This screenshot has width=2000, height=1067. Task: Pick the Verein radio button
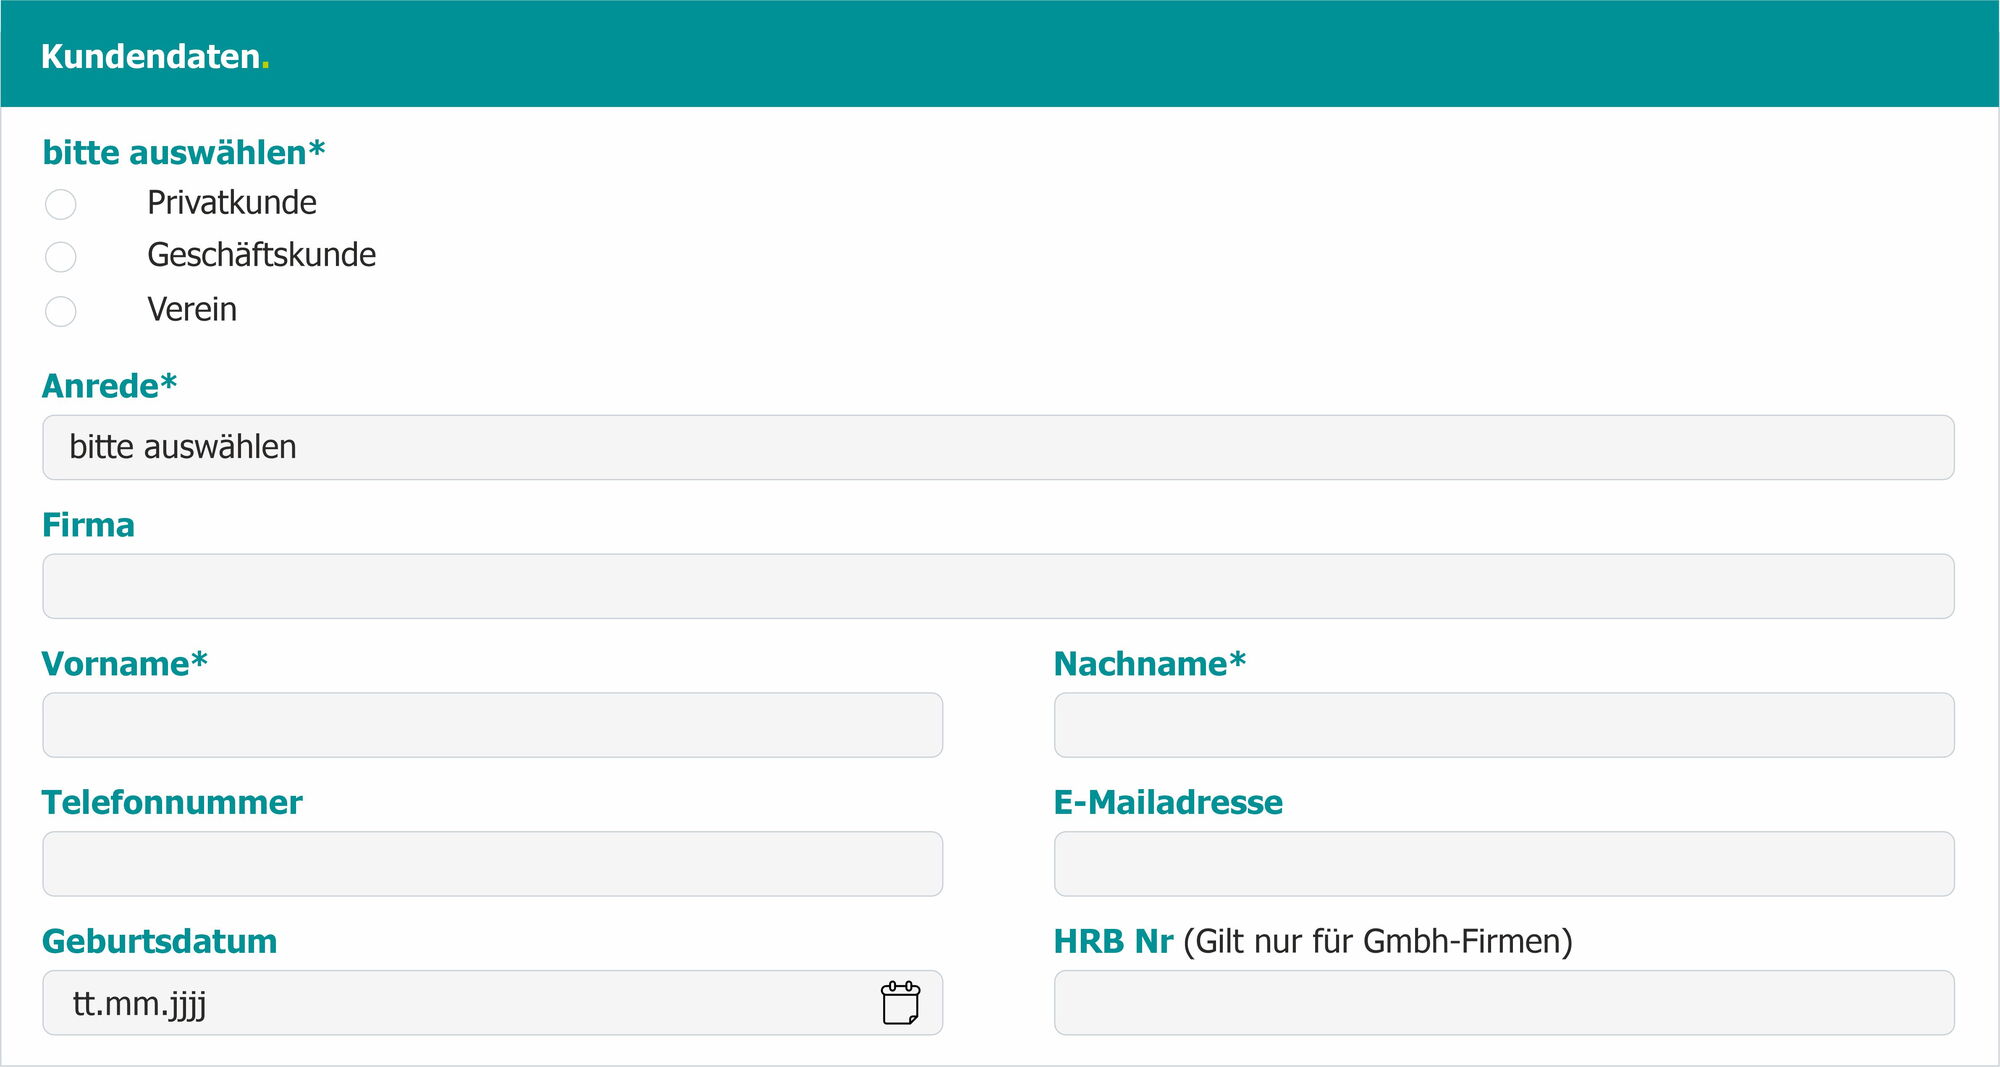61,311
